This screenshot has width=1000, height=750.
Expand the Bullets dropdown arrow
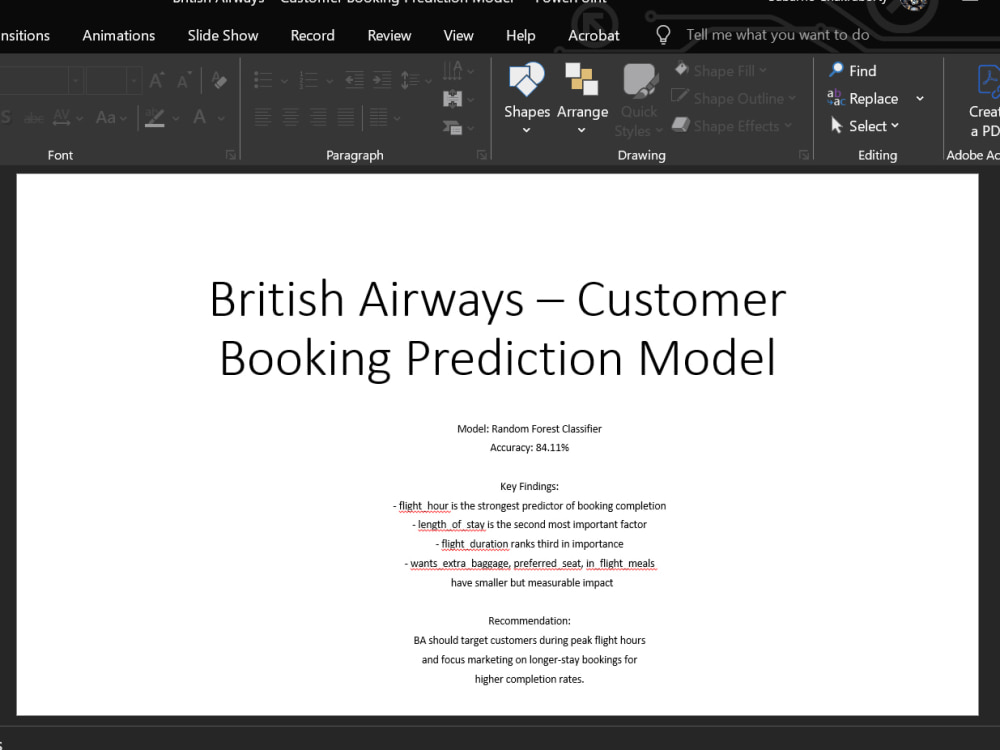284,81
